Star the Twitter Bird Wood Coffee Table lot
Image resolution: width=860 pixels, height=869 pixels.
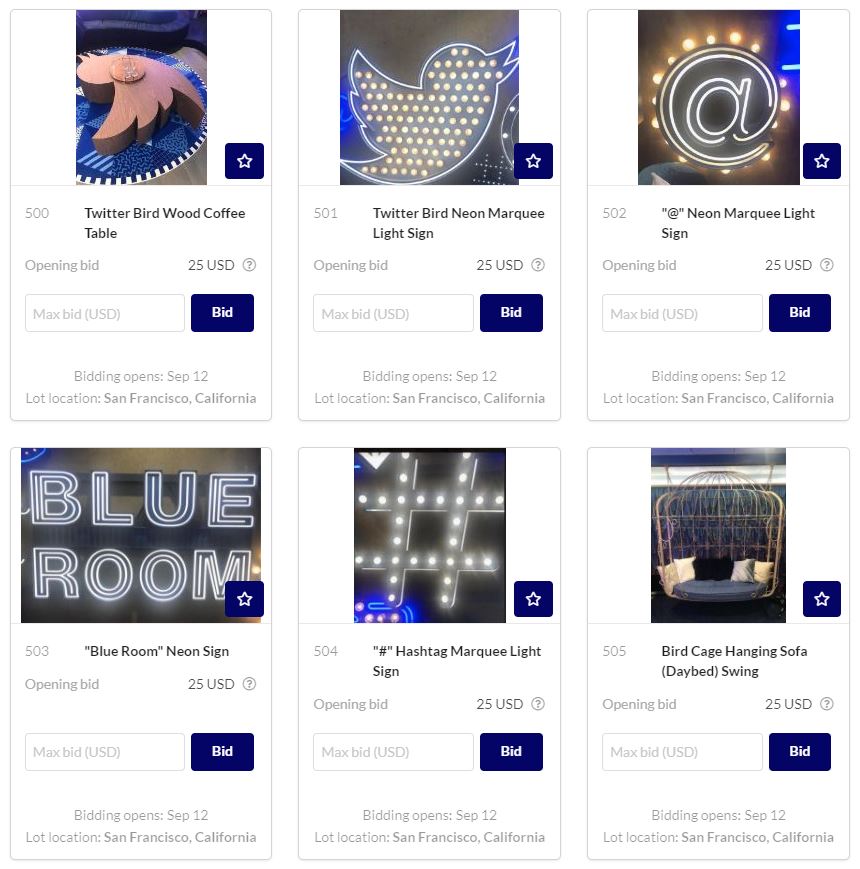244,161
